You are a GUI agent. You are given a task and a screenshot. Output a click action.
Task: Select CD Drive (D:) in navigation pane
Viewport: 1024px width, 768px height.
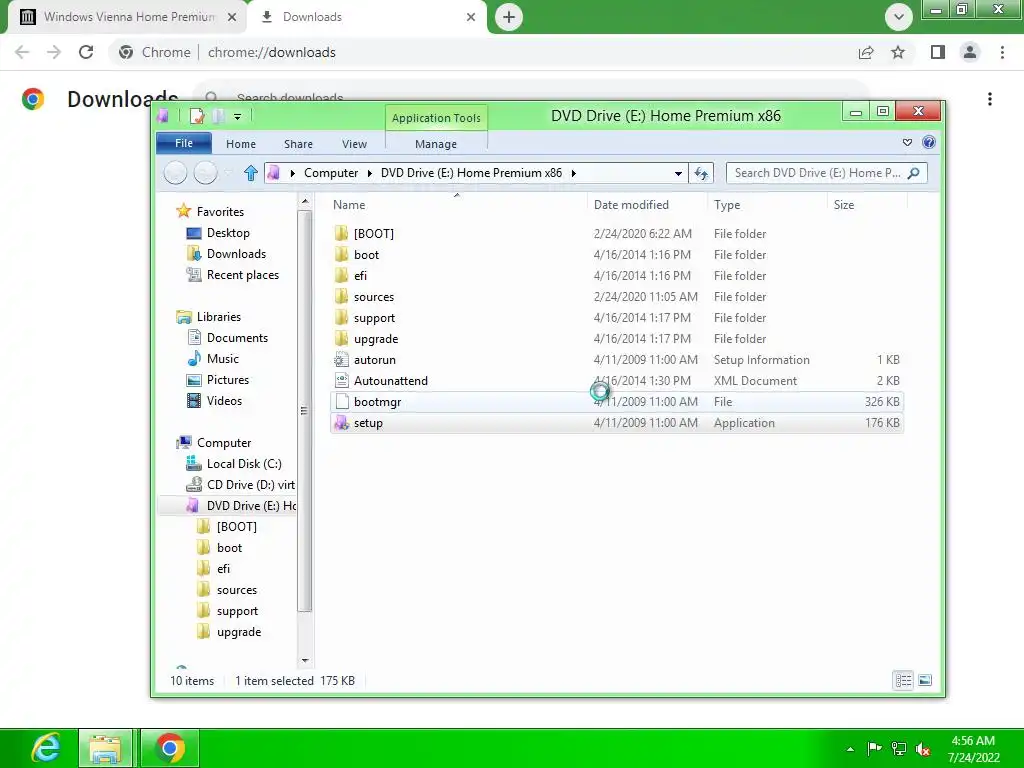(240, 485)
